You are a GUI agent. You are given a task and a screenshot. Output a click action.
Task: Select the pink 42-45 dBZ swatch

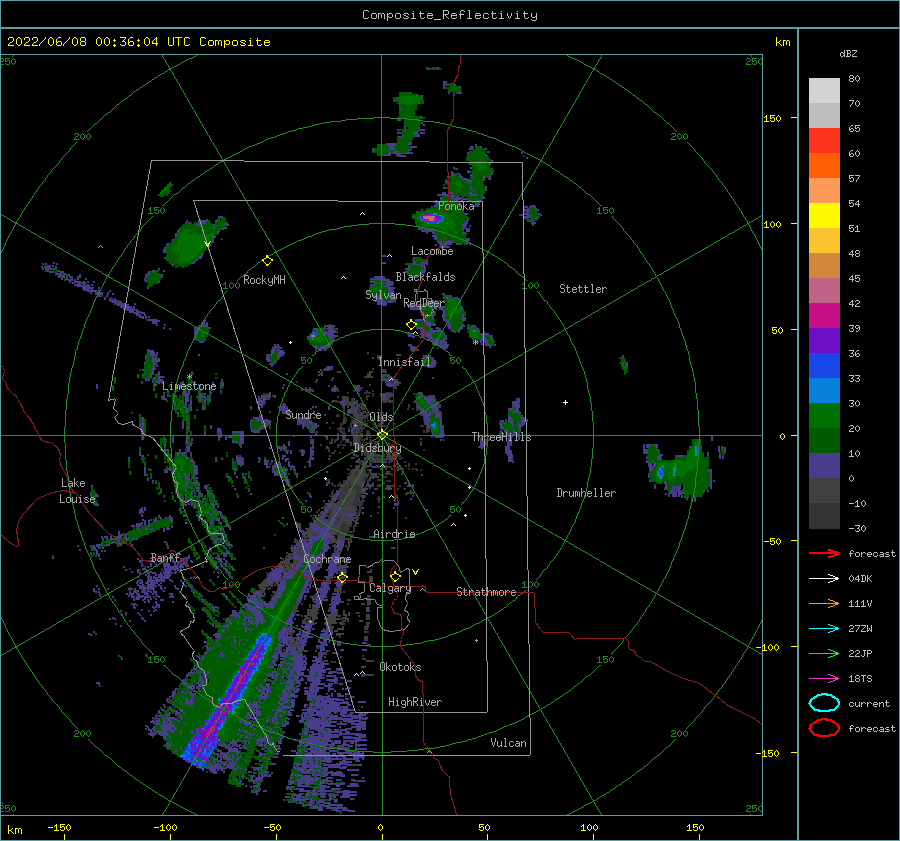[x=824, y=290]
